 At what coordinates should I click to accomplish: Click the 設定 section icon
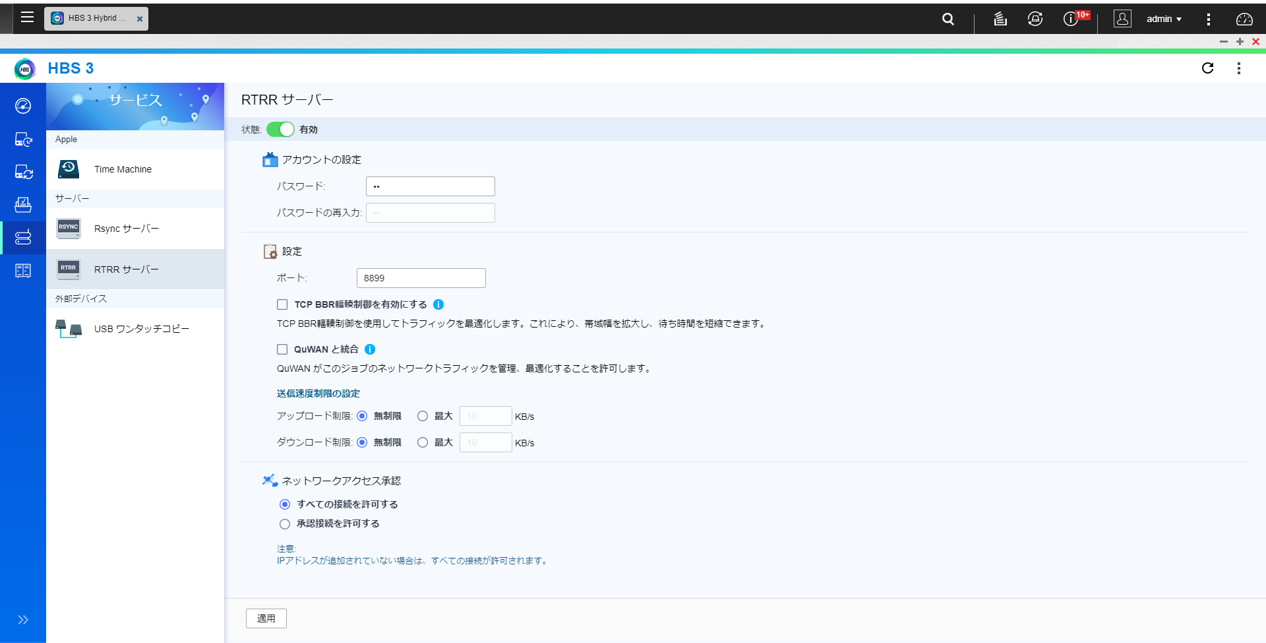click(269, 251)
